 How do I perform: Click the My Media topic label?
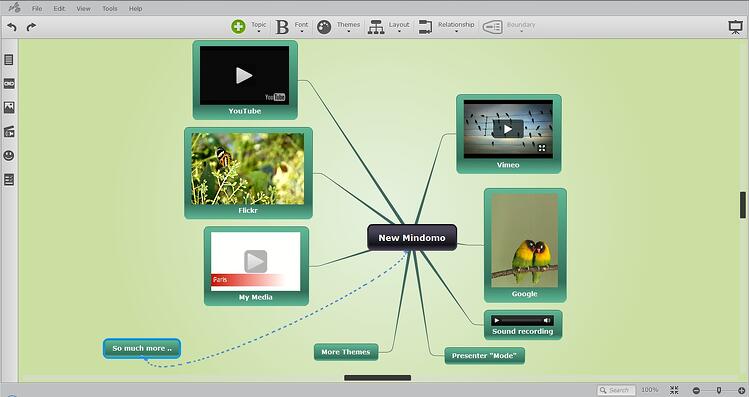tap(256, 297)
